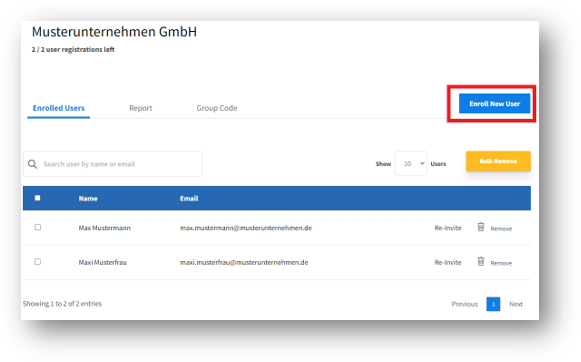Select page 1 in pagination
This screenshot has width=581, height=362.
(x=493, y=304)
